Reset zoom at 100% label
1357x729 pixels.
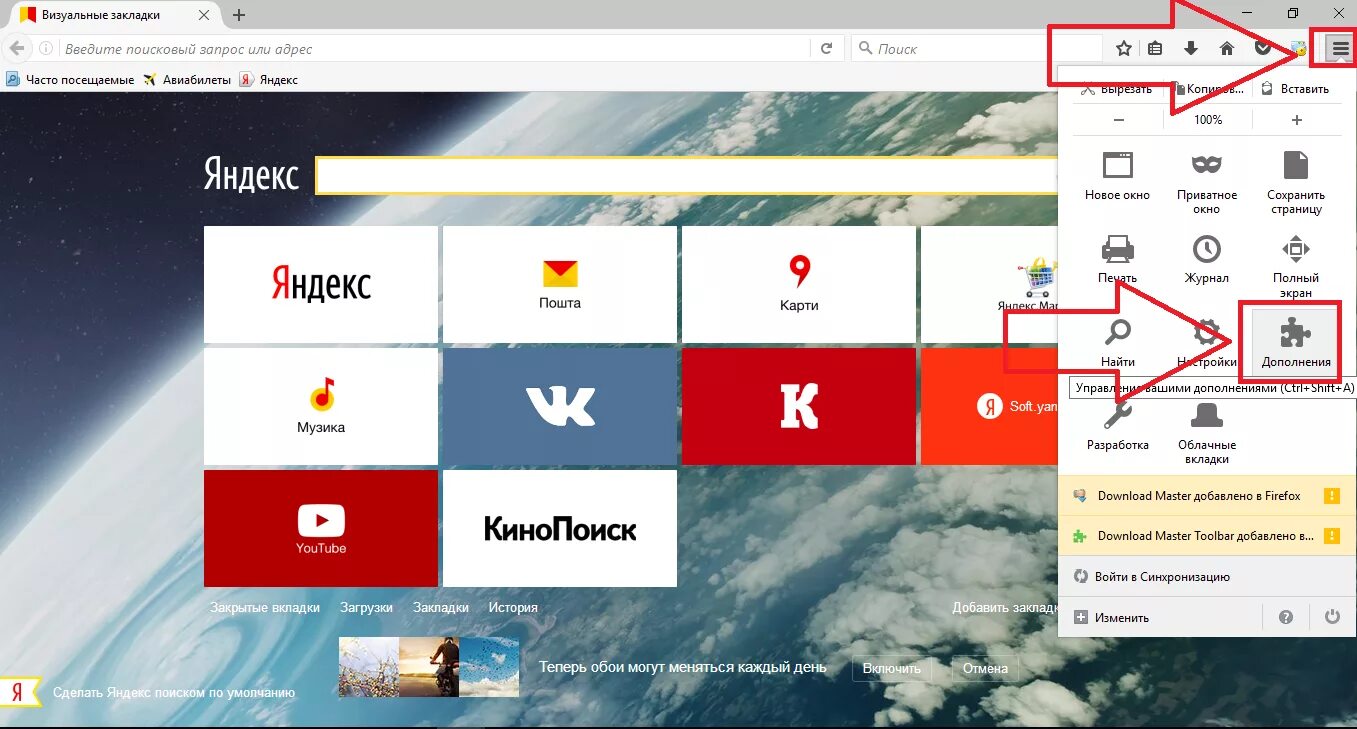click(x=1208, y=120)
